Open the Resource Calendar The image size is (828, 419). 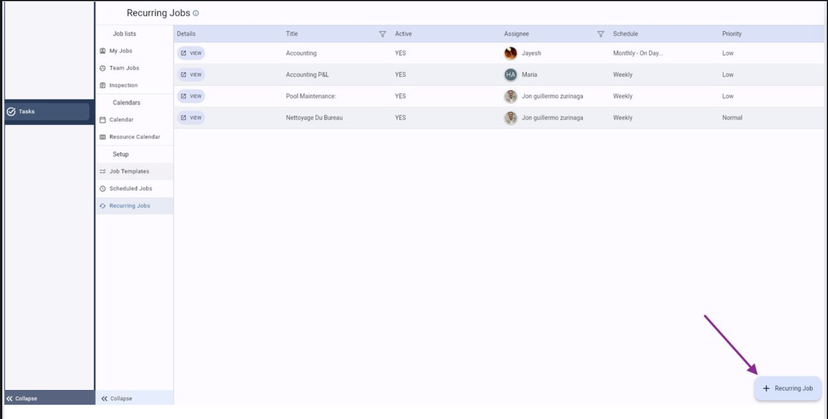(x=134, y=137)
